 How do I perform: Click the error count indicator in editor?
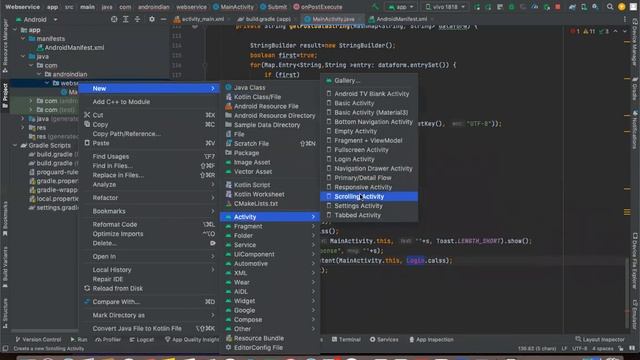(575, 31)
